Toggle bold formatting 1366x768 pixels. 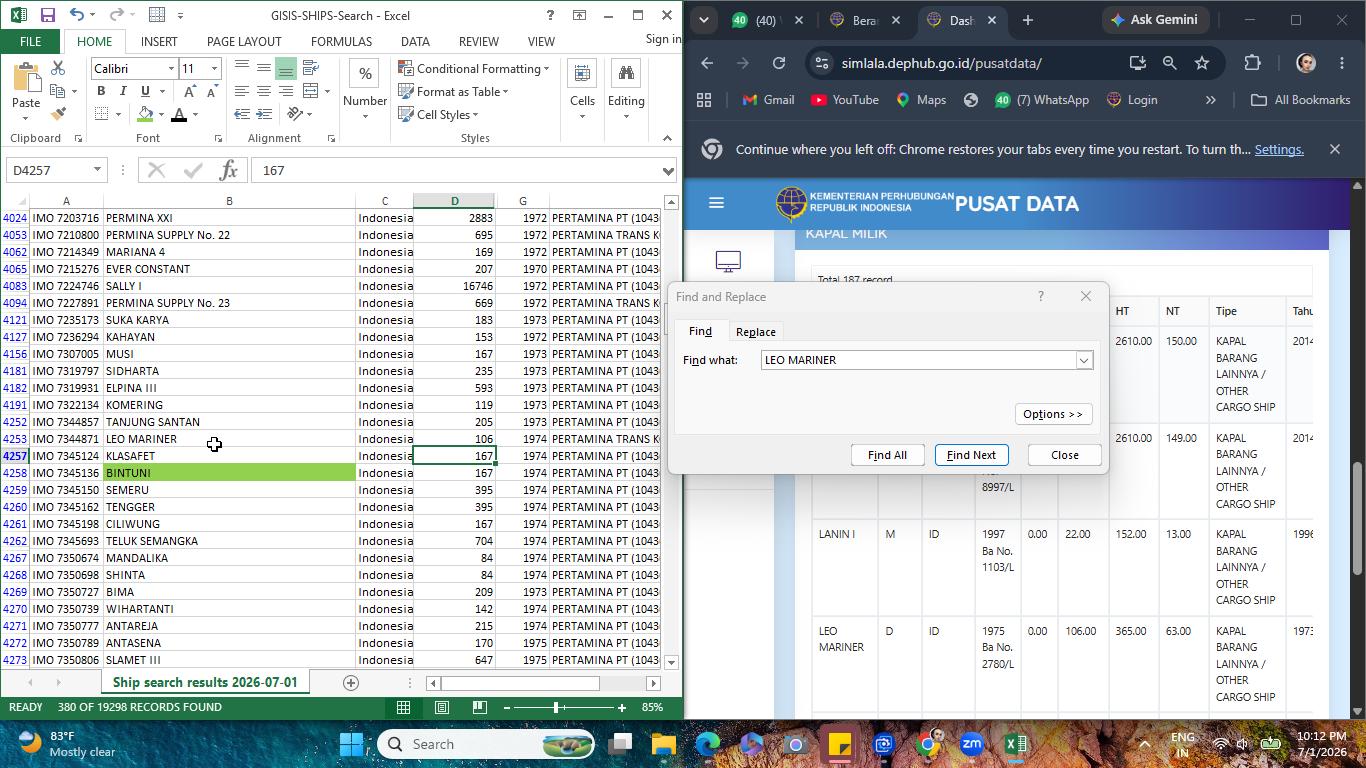tap(101, 91)
